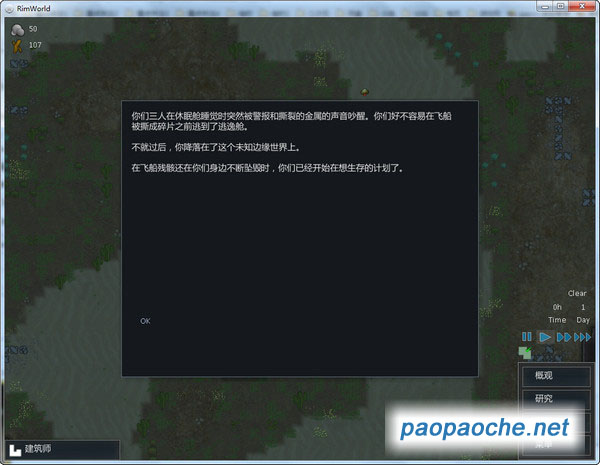This screenshot has height=465, width=600.
Task: Click the RimWorld title bar icon
Action: (x=10, y=8)
